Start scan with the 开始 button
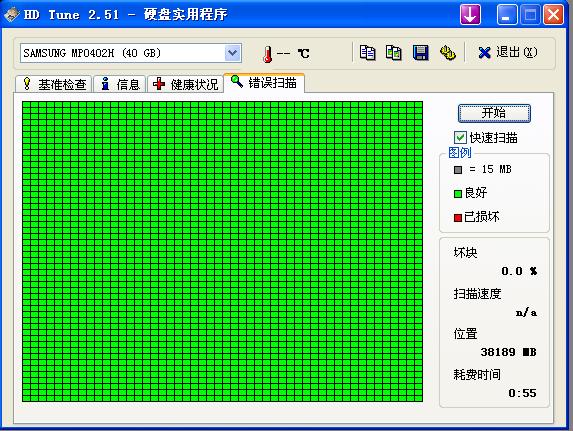 (494, 113)
